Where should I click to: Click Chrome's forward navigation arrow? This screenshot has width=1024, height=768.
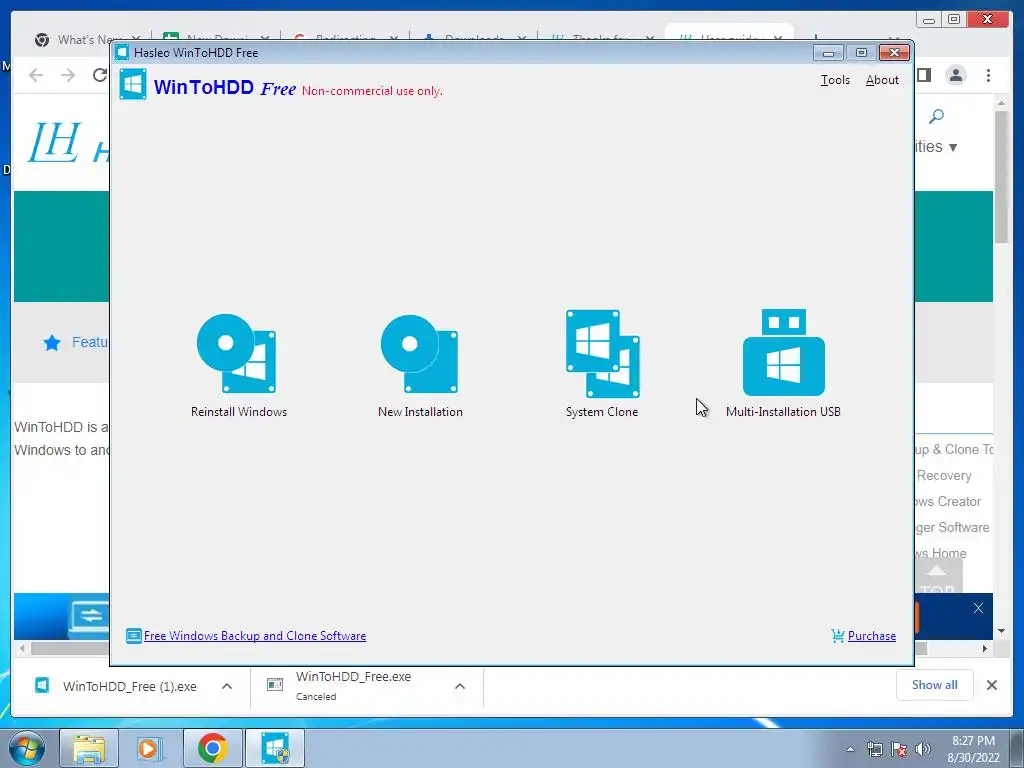68,75
